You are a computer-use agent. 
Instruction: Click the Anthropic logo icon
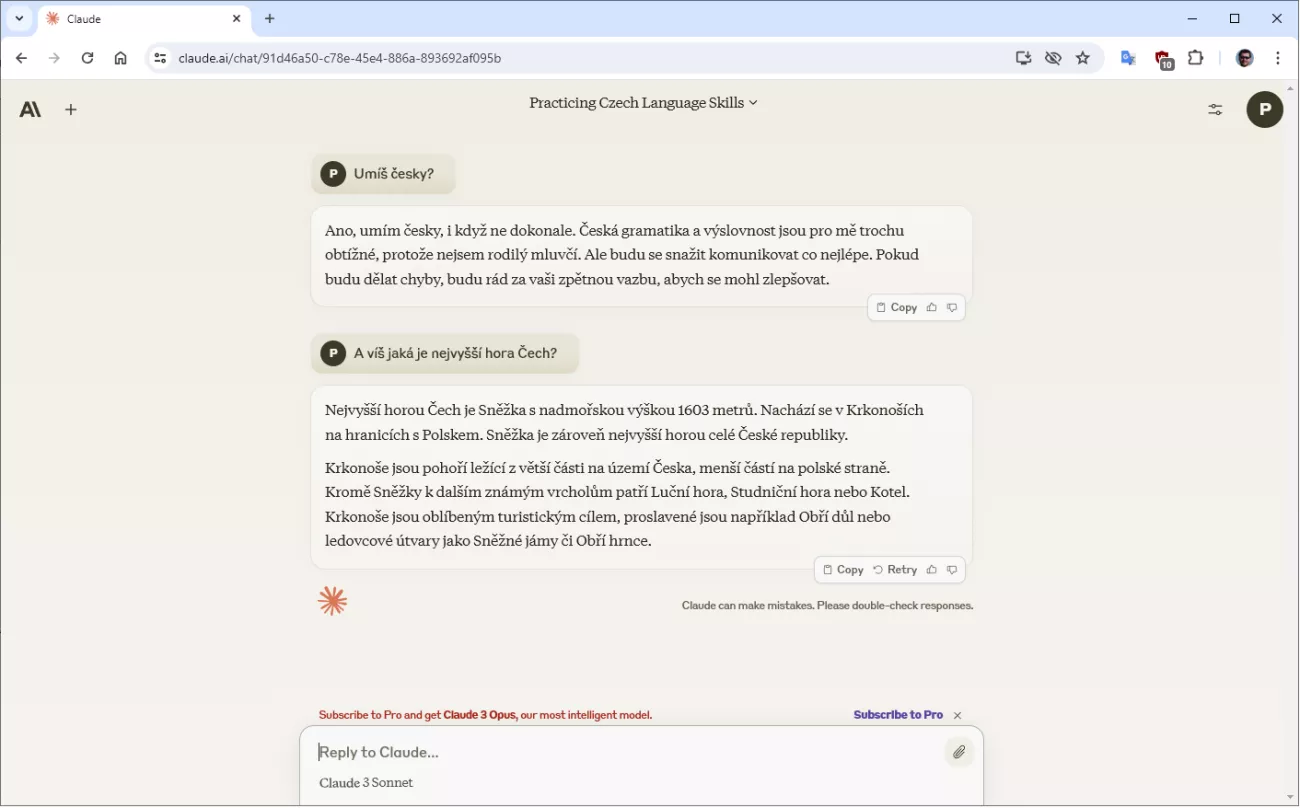point(30,110)
